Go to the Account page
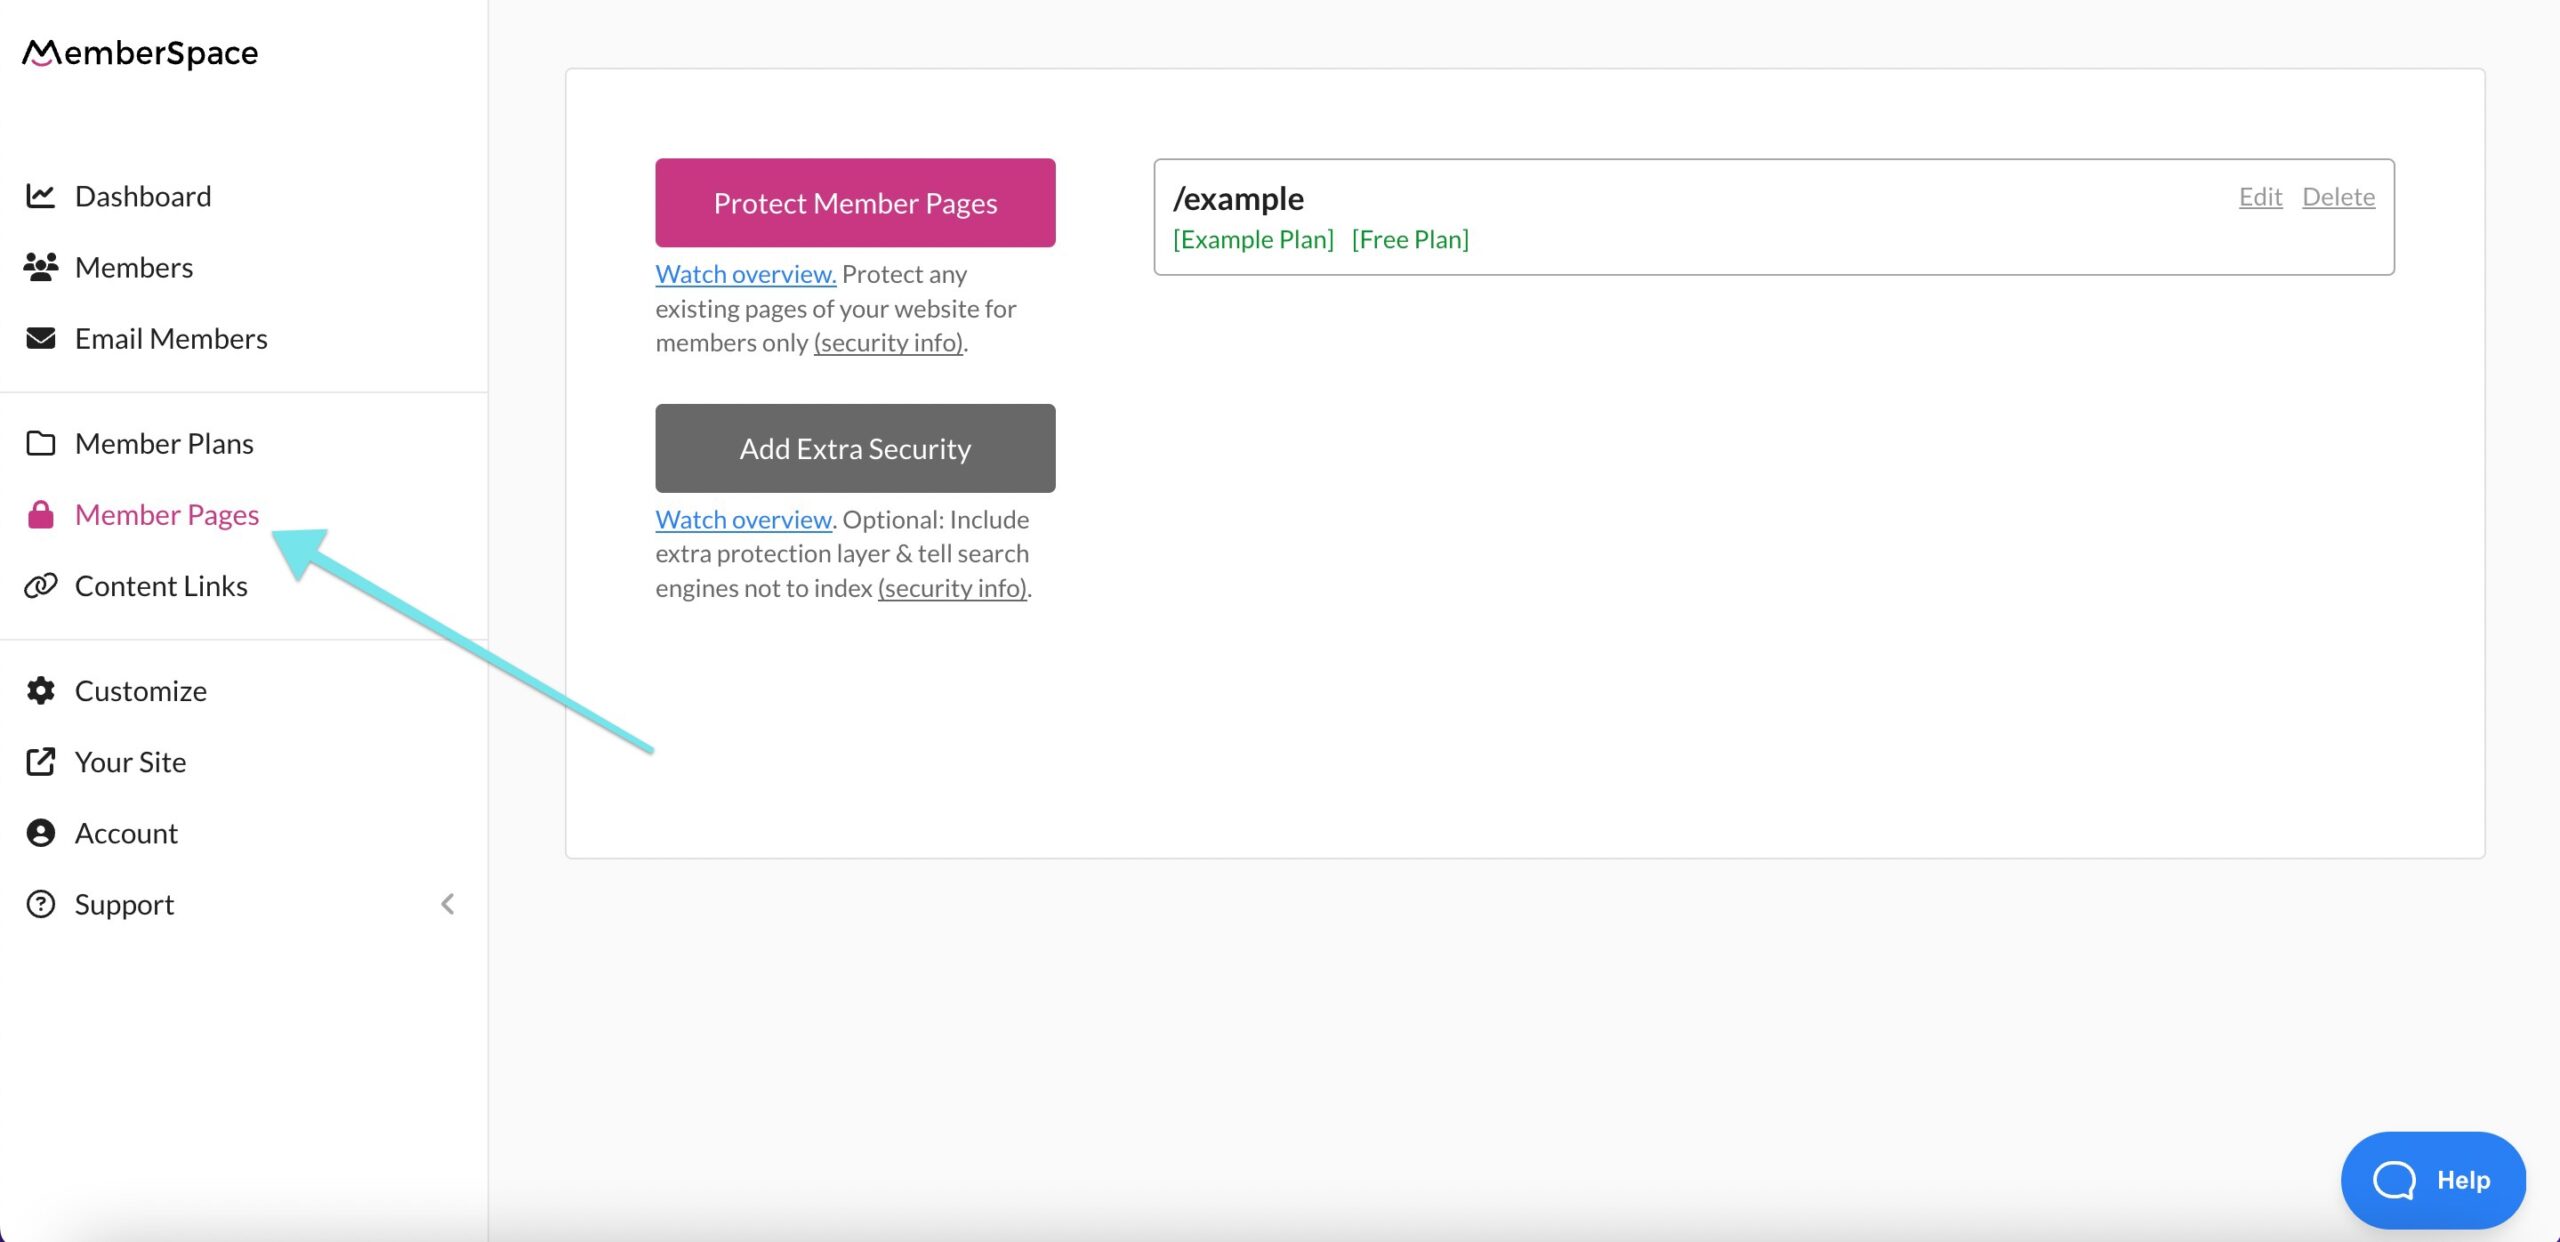The image size is (2560, 1242). click(x=126, y=833)
